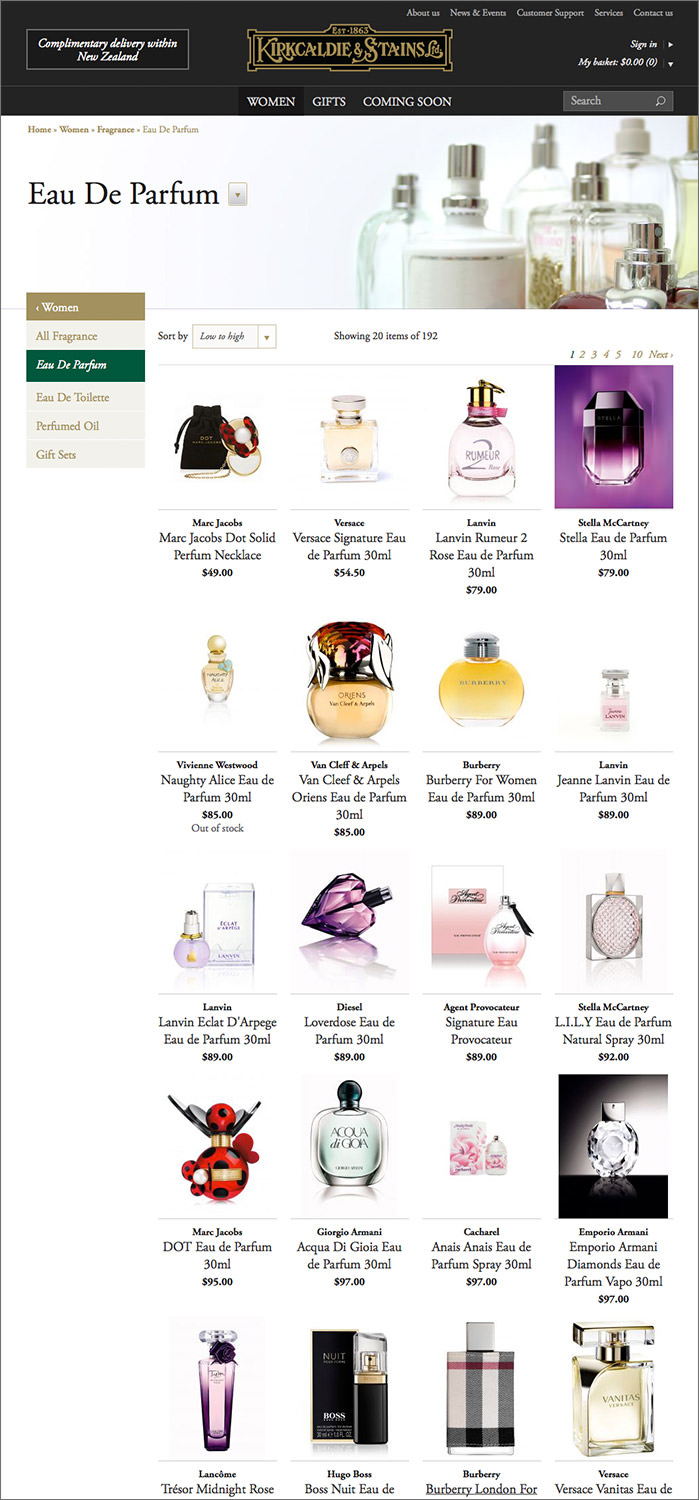Open the Eau De Parfum title dropdown
The height and width of the screenshot is (1500, 699).
click(x=237, y=194)
